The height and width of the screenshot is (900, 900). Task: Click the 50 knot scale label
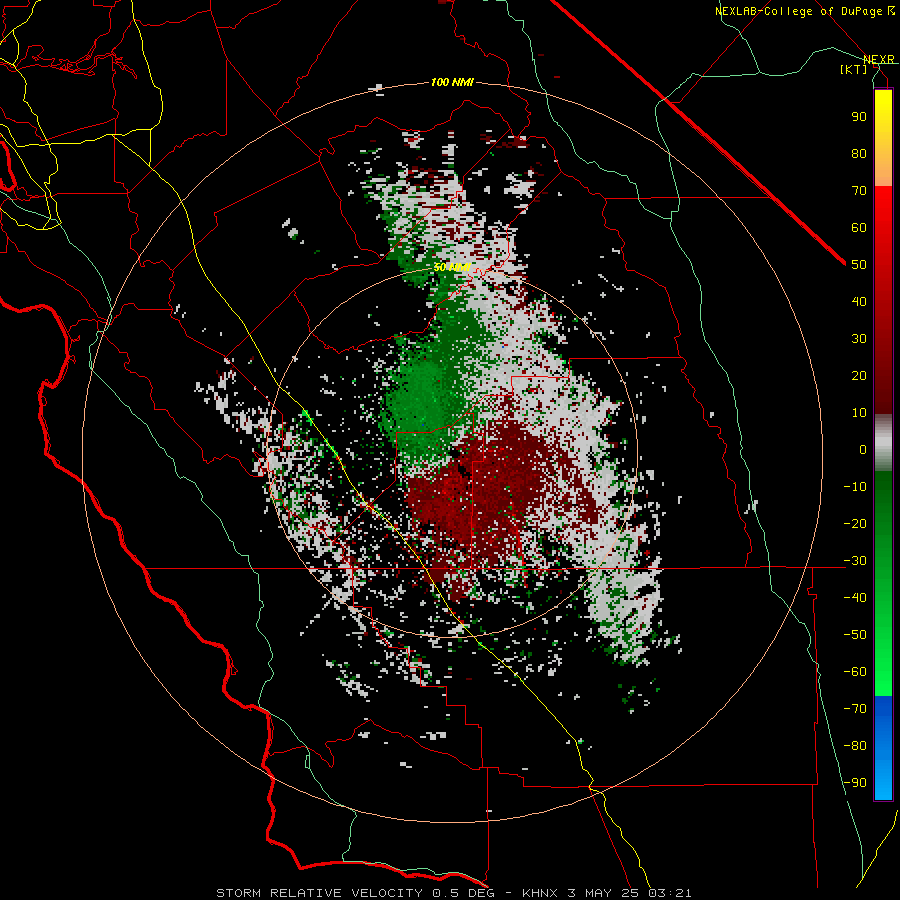[x=859, y=265]
